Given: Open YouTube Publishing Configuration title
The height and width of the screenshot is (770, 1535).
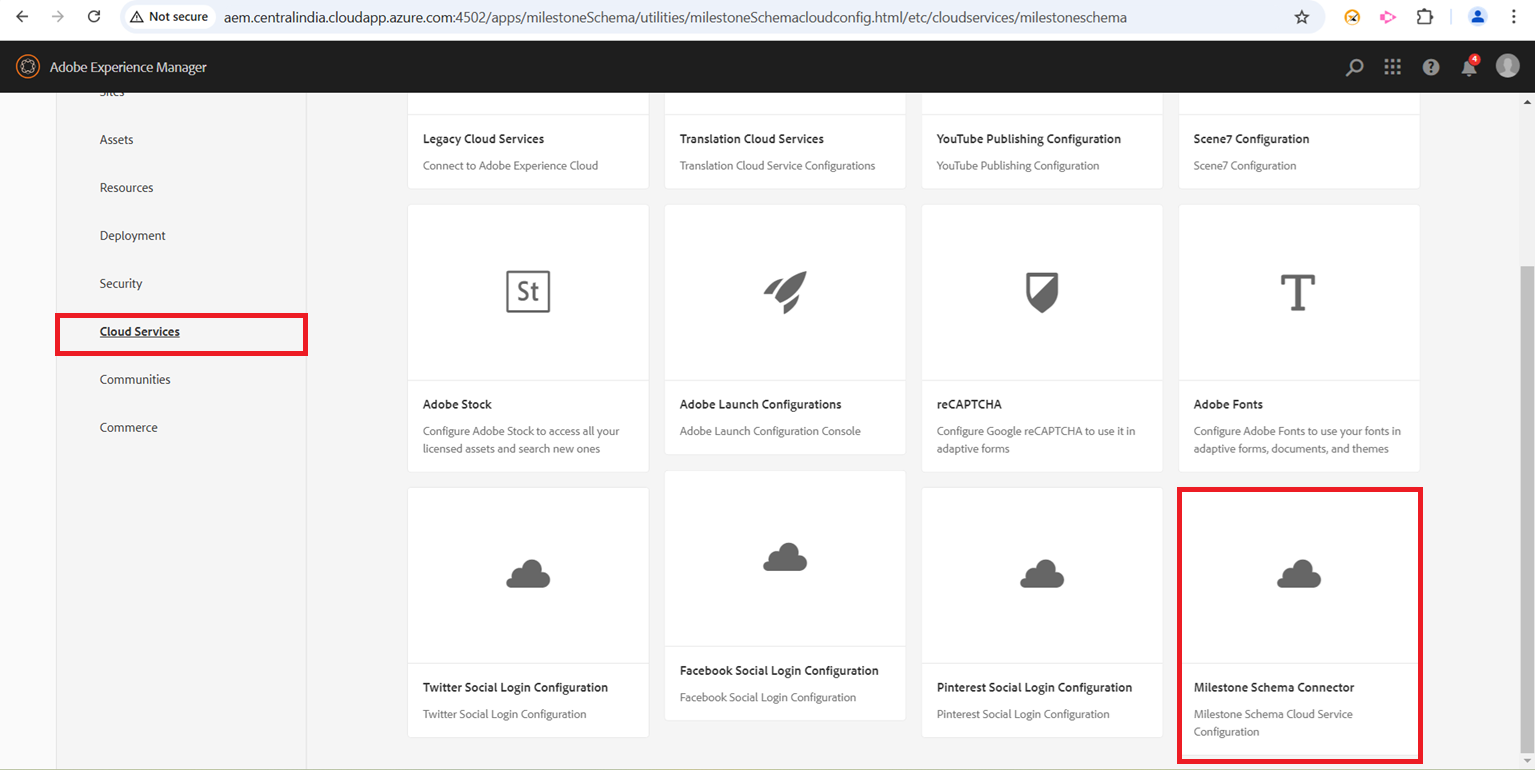Looking at the screenshot, I should coord(1028,139).
